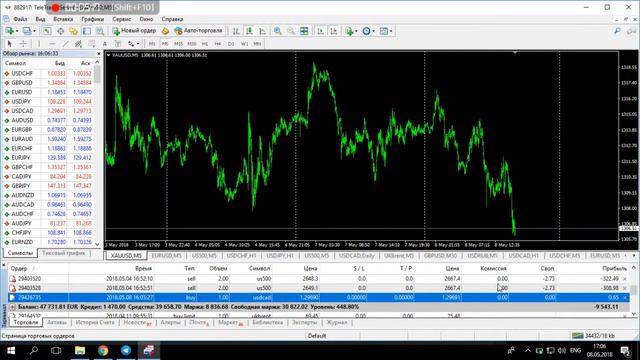Open the Profiles toolbar icon
Viewport: 640px width, 360px height.
coord(27,31)
